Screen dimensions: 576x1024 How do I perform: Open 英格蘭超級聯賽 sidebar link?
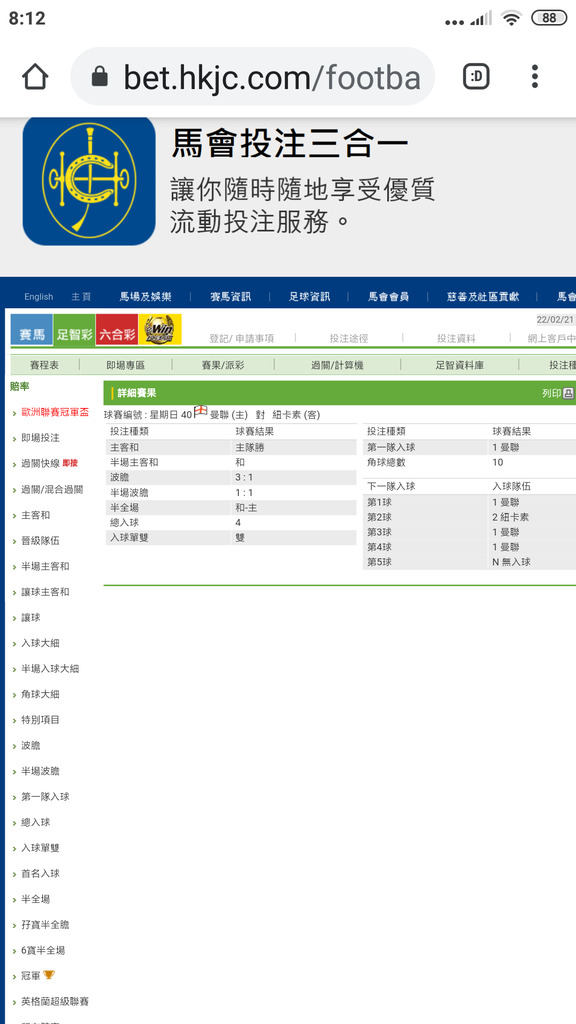[55, 1001]
